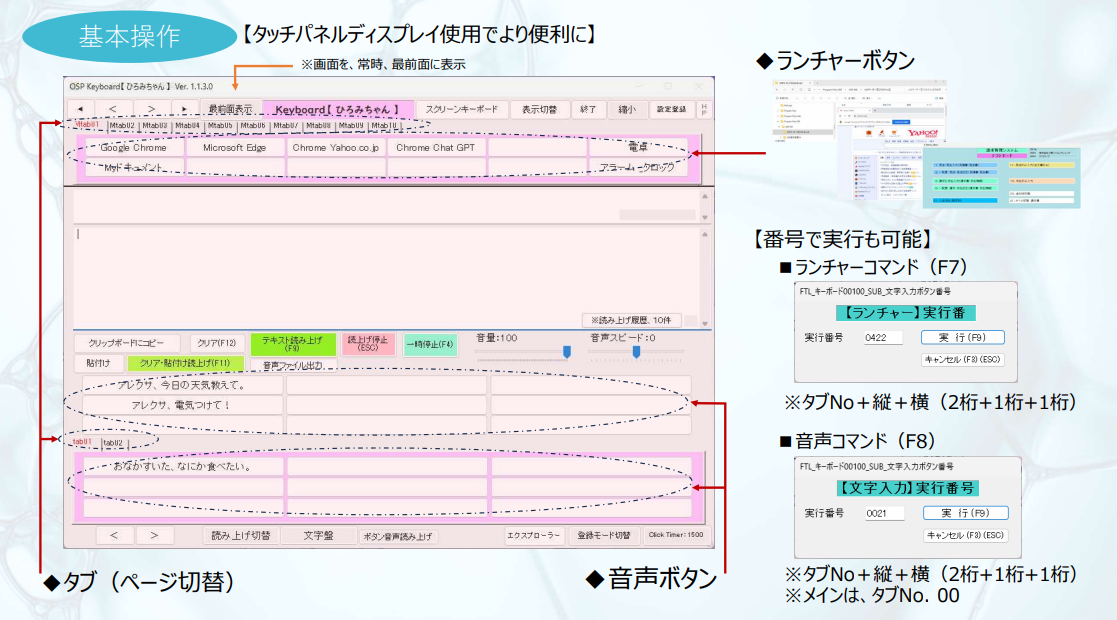Switch to the Mtab09 tab

pyautogui.click(x=351, y=125)
